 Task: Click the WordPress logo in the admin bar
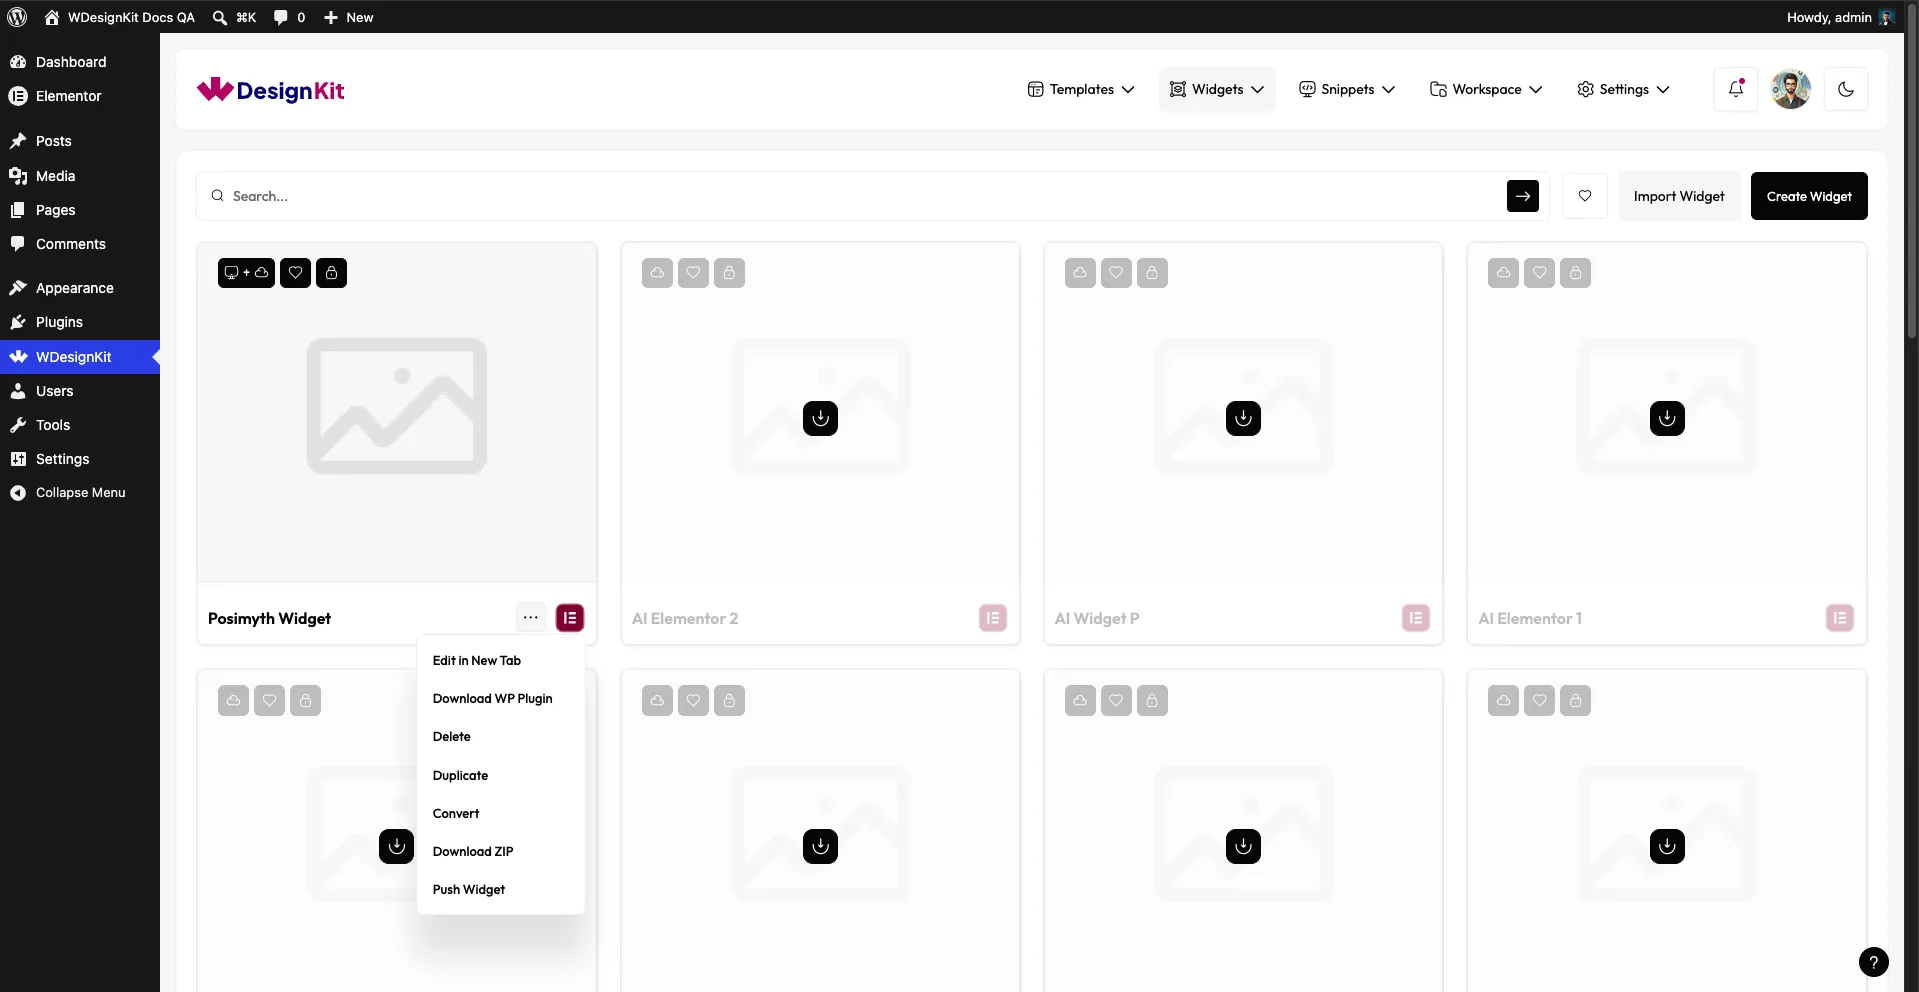click(17, 17)
